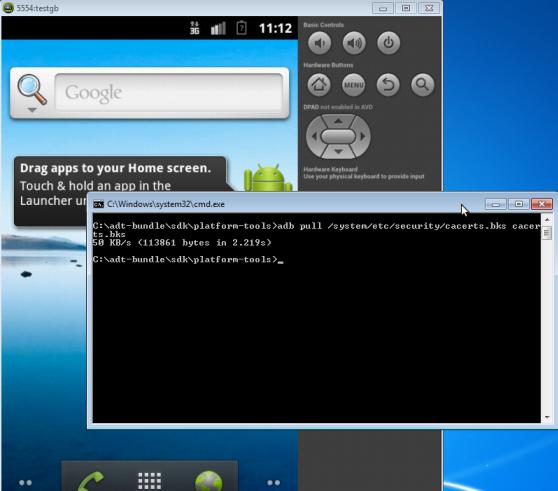Click the 11:12 clock in status bar

tap(275, 28)
